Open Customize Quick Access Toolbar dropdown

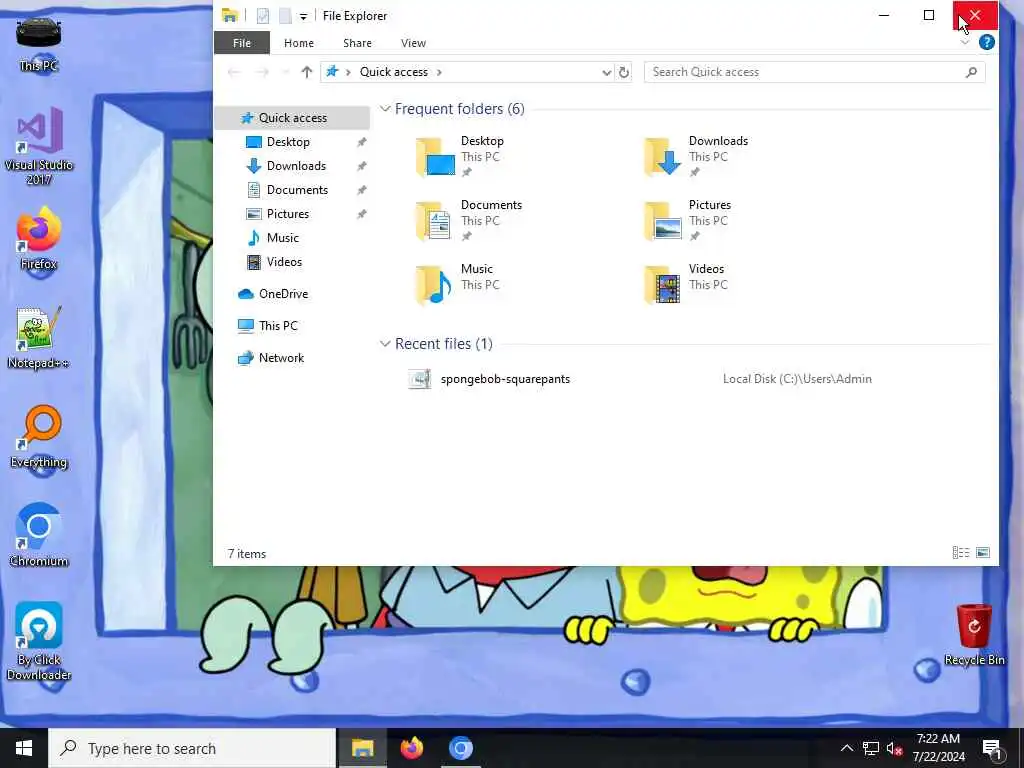coord(303,16)
